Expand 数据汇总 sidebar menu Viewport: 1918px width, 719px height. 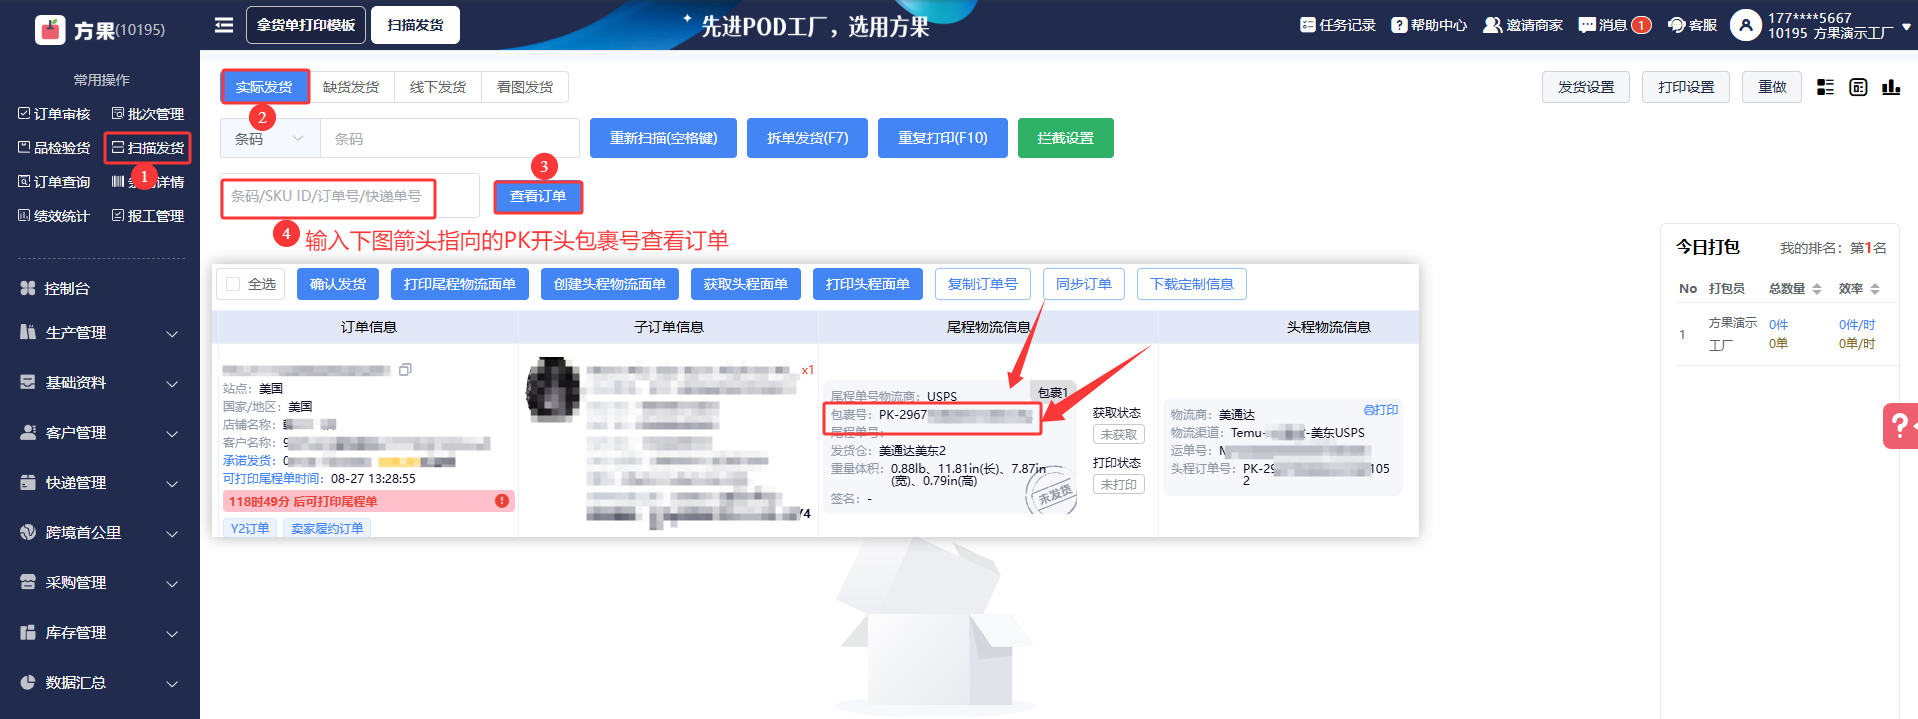(100, 683)
